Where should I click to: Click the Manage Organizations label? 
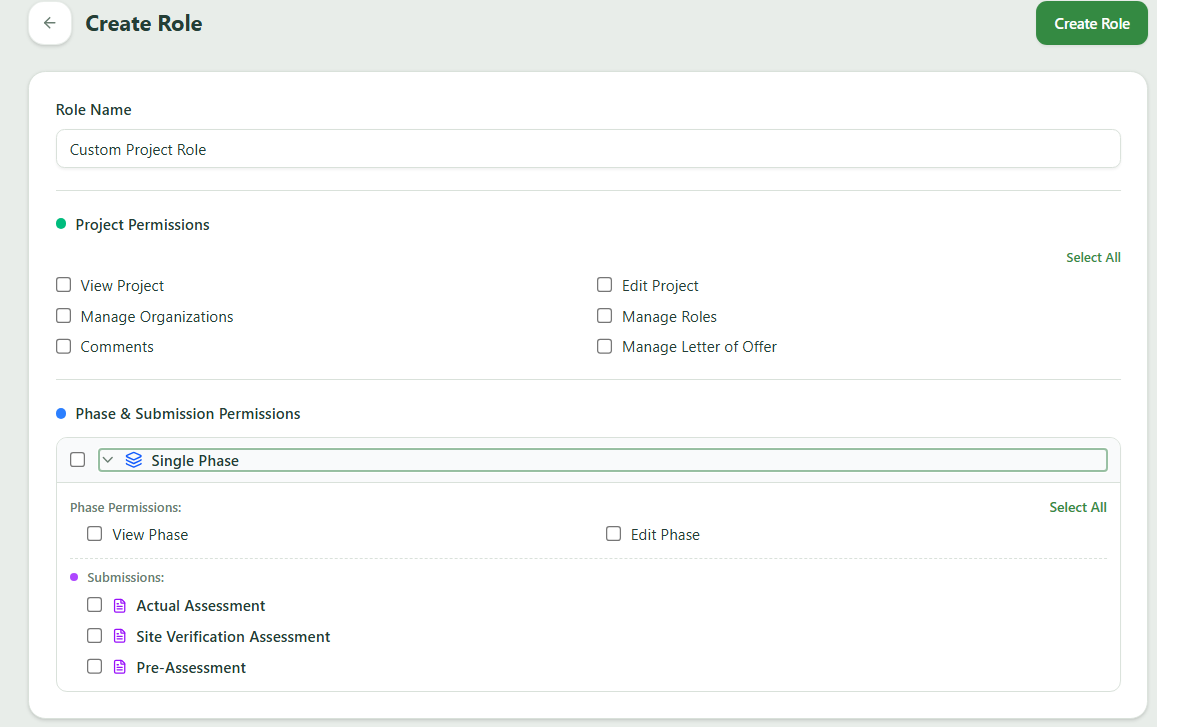click(x=157, y=317)
